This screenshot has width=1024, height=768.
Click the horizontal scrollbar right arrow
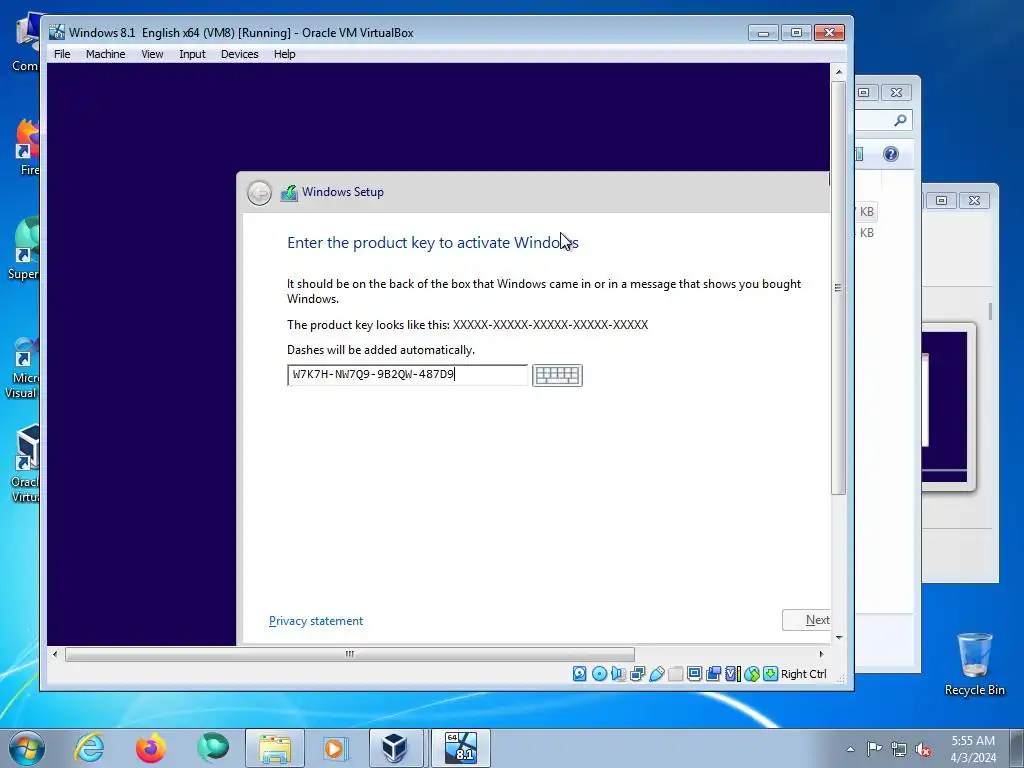822,654
